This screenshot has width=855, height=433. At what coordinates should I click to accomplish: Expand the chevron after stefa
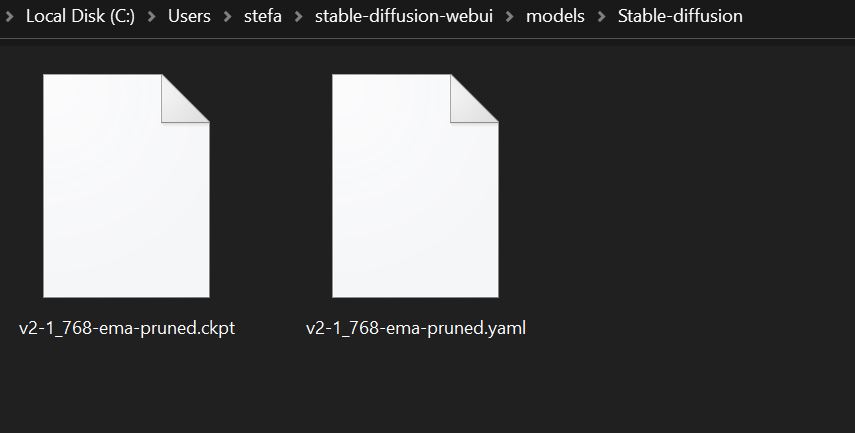(298, 16)
